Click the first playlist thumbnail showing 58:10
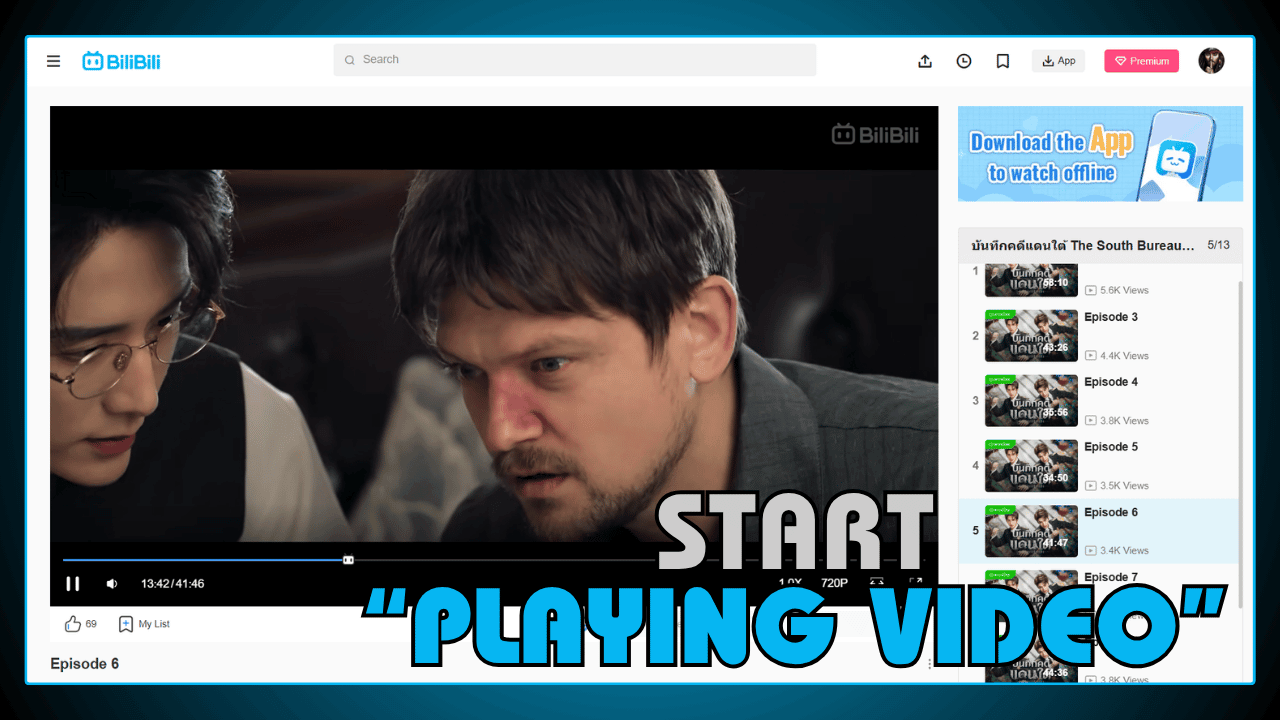This screenshot has height=720, width=1280. pyautogui.click(x=1031, y=281)
